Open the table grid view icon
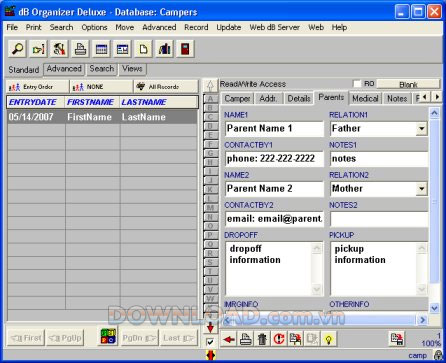Screen dimensions: 446x363 pos(101,49)
